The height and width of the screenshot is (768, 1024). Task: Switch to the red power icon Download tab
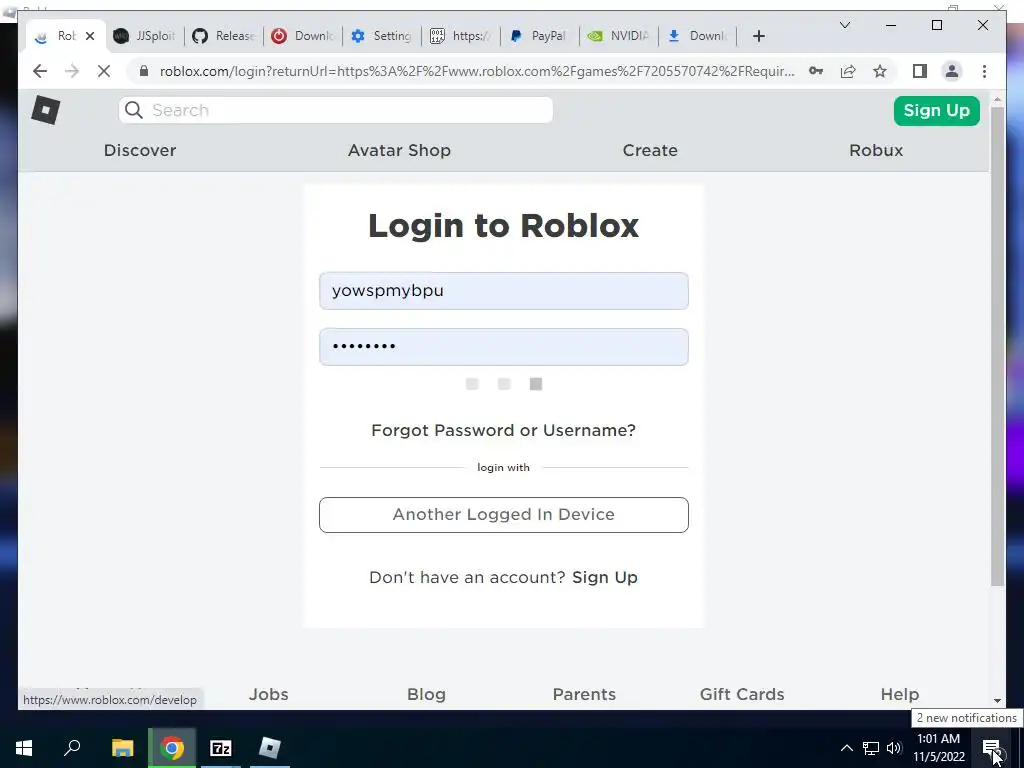point(302,36)
